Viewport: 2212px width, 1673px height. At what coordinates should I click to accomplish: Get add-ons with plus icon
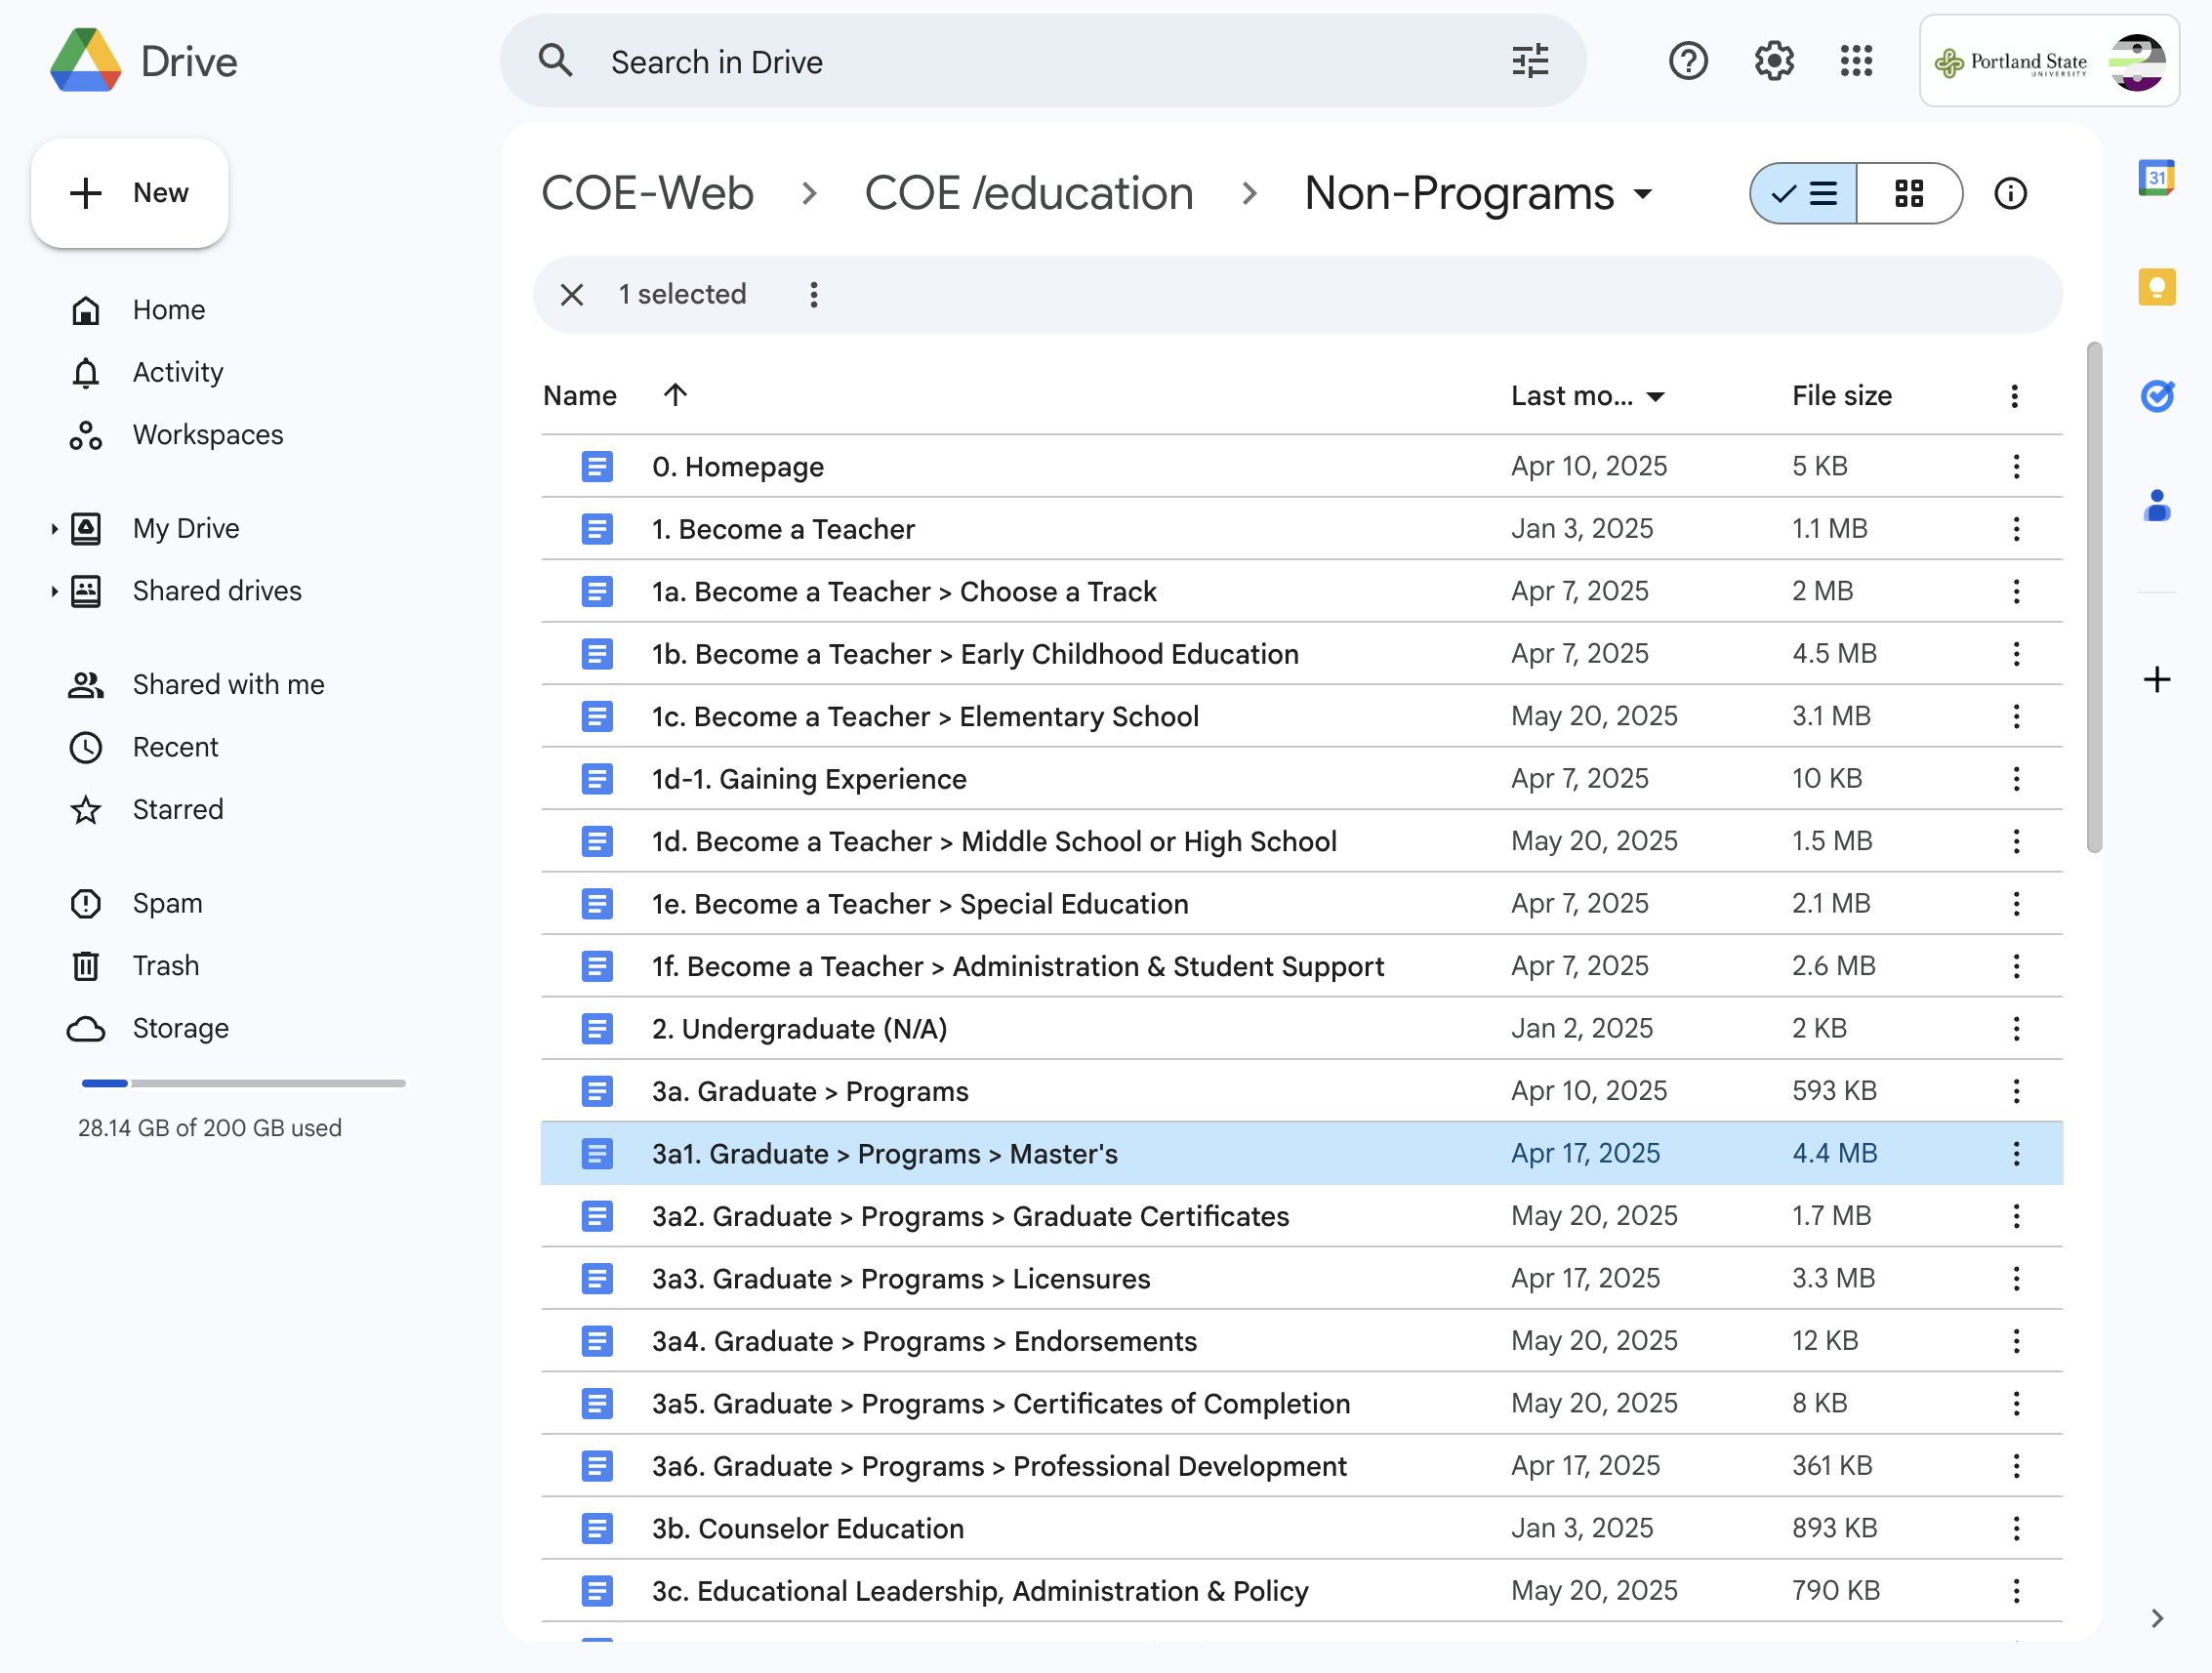(2156, 680)
